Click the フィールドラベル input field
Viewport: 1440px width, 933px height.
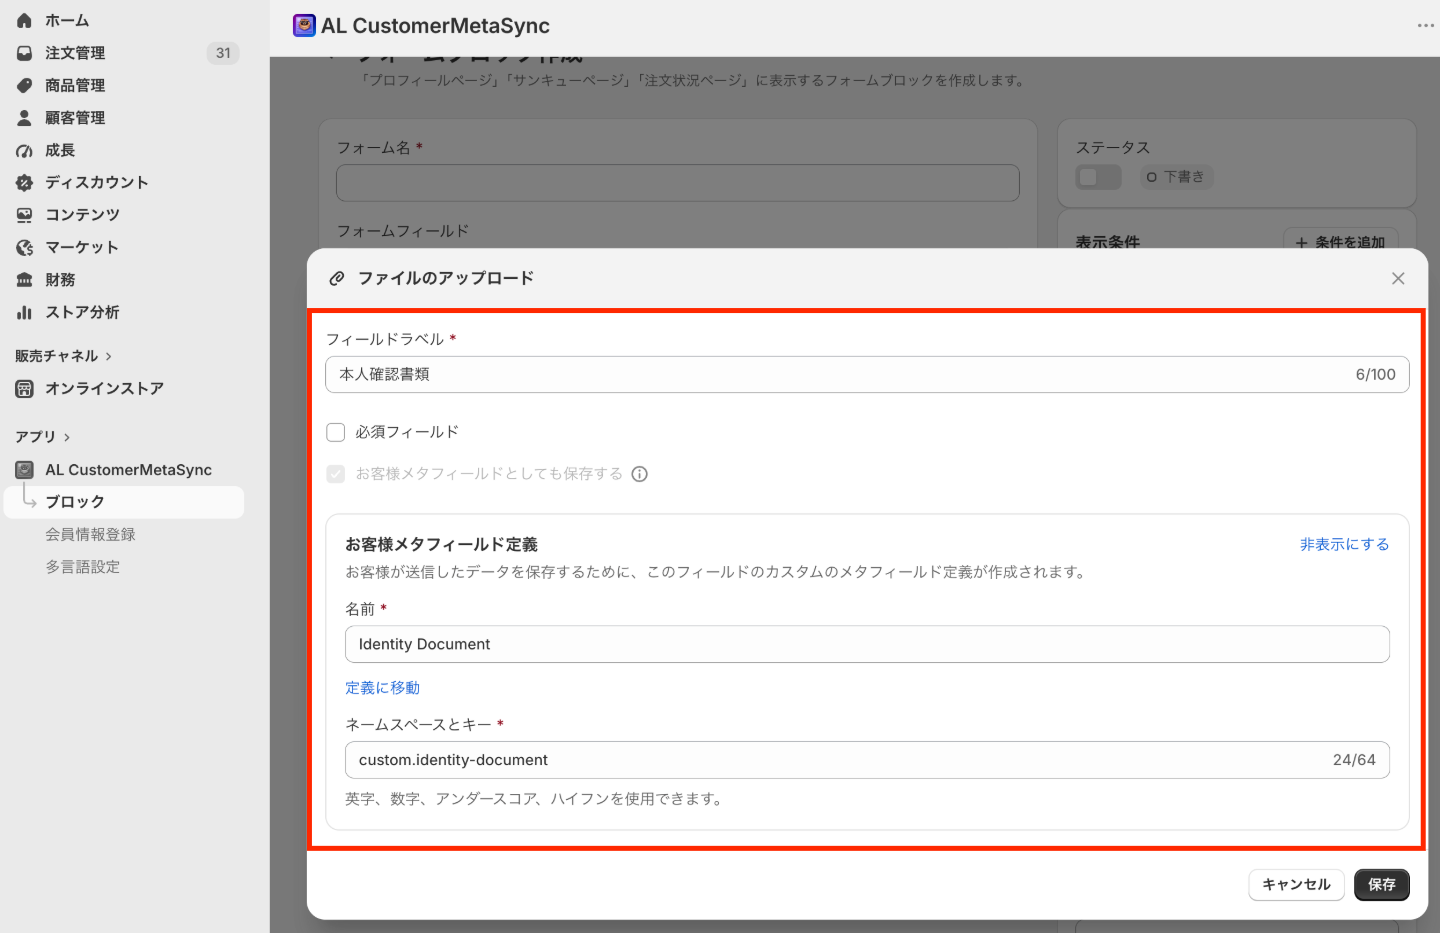(x=867, y=374)
